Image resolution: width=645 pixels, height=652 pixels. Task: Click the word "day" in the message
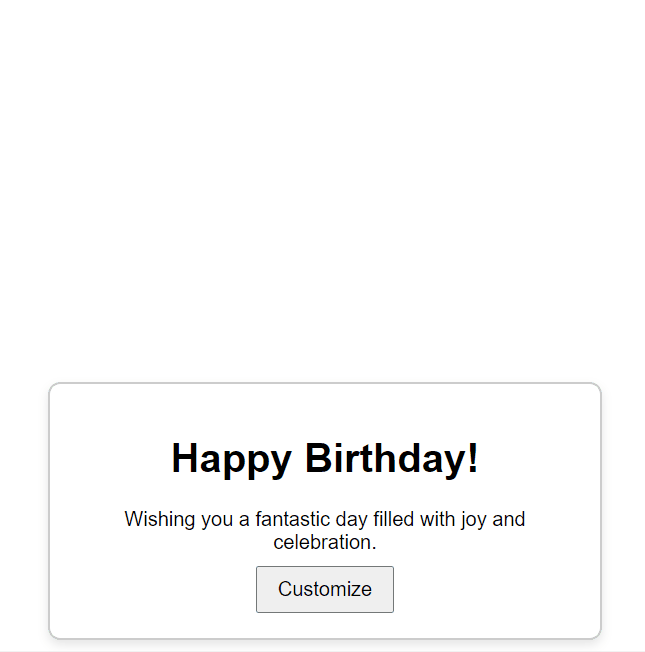(356, 520)
